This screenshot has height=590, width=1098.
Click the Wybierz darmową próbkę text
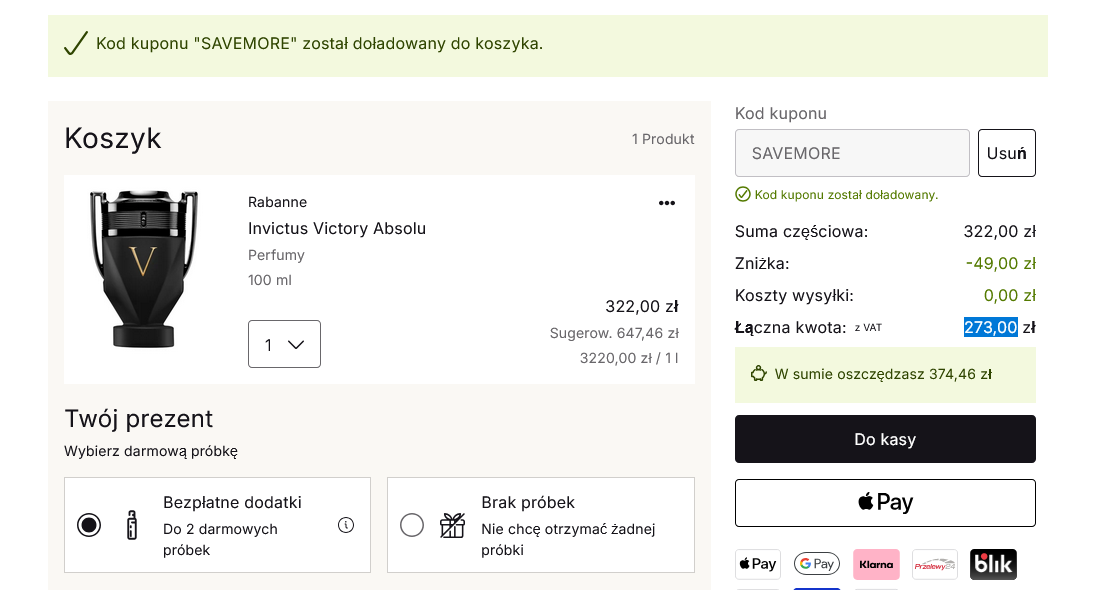[x=151, y=451]
